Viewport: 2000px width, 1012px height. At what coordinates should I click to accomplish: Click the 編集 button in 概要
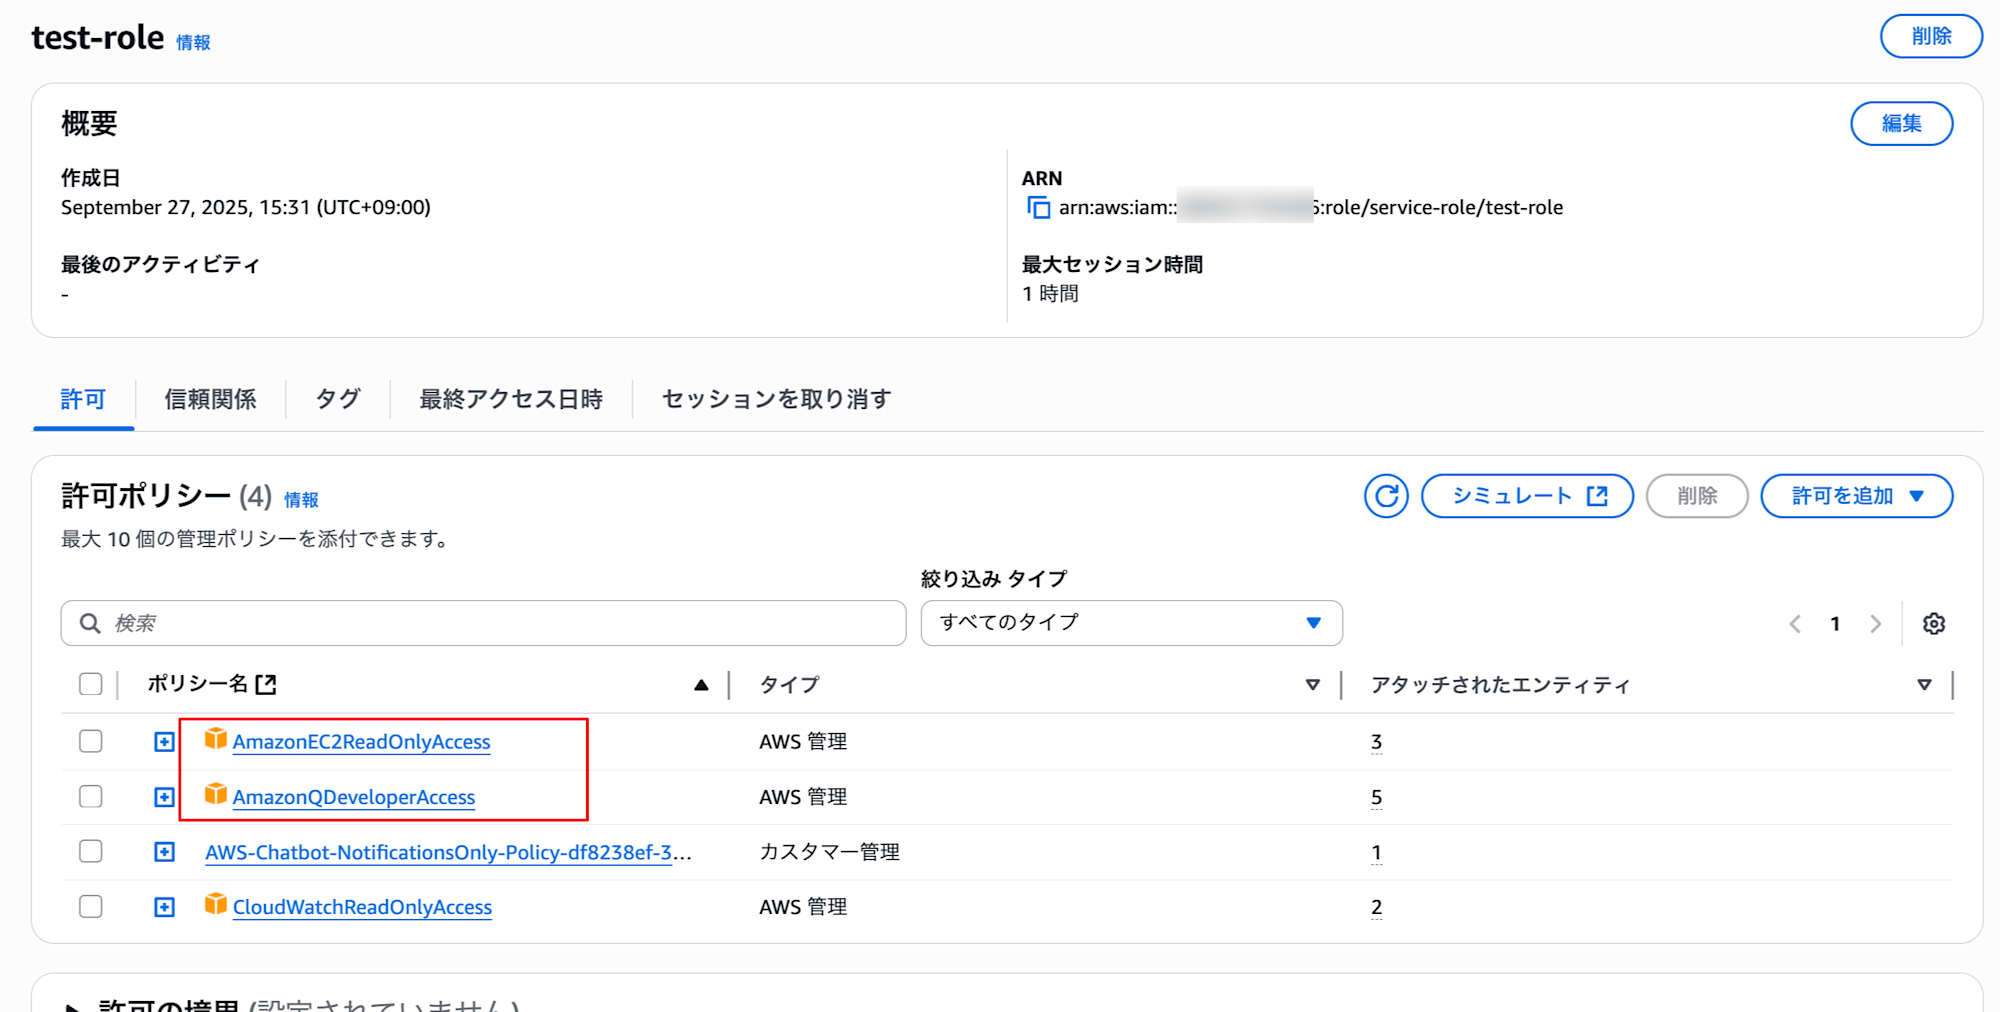1901,124
